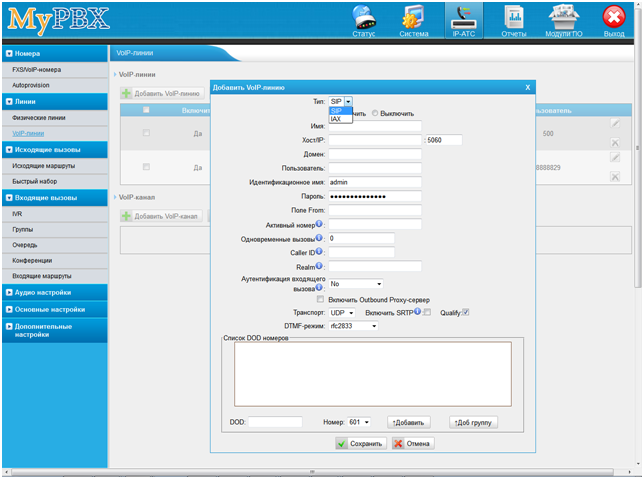Open the DTMF-режим dropdown
The image size is (644, 479).
(x=353, y=326)
